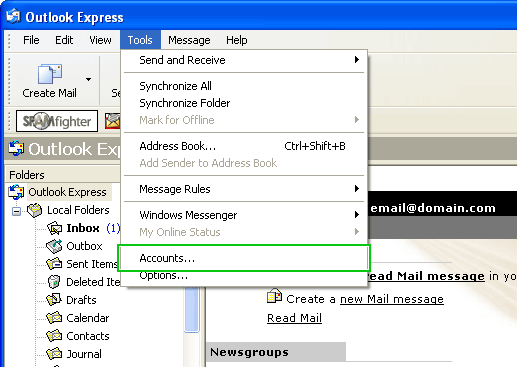Open the Help menu
The image size is (517, 367).
(237, 40)
